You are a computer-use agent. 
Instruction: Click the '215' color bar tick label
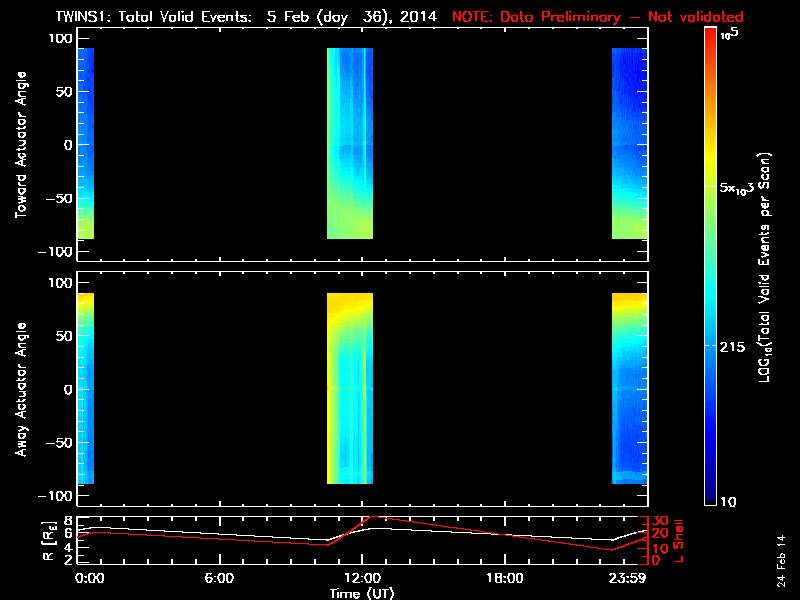click(735, 346)
